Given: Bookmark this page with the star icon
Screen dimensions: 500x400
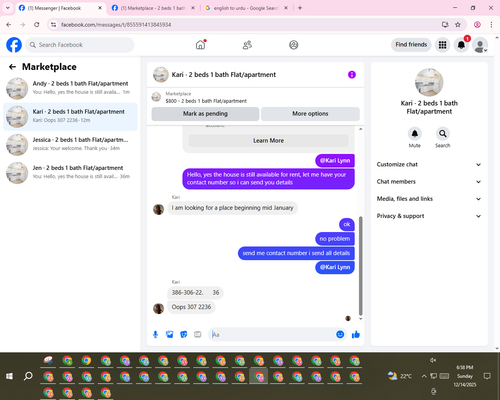Looking at the screenshot, I should click(x=458, y=25).
